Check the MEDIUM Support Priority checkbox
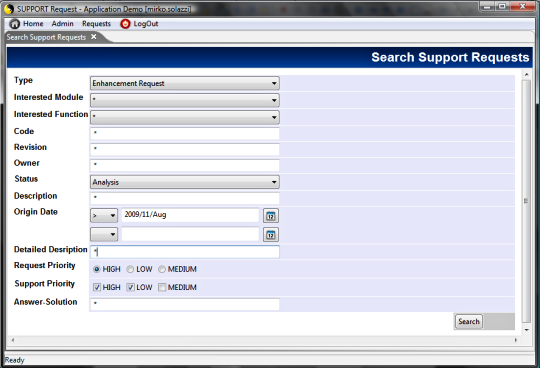 coord(162,287)
